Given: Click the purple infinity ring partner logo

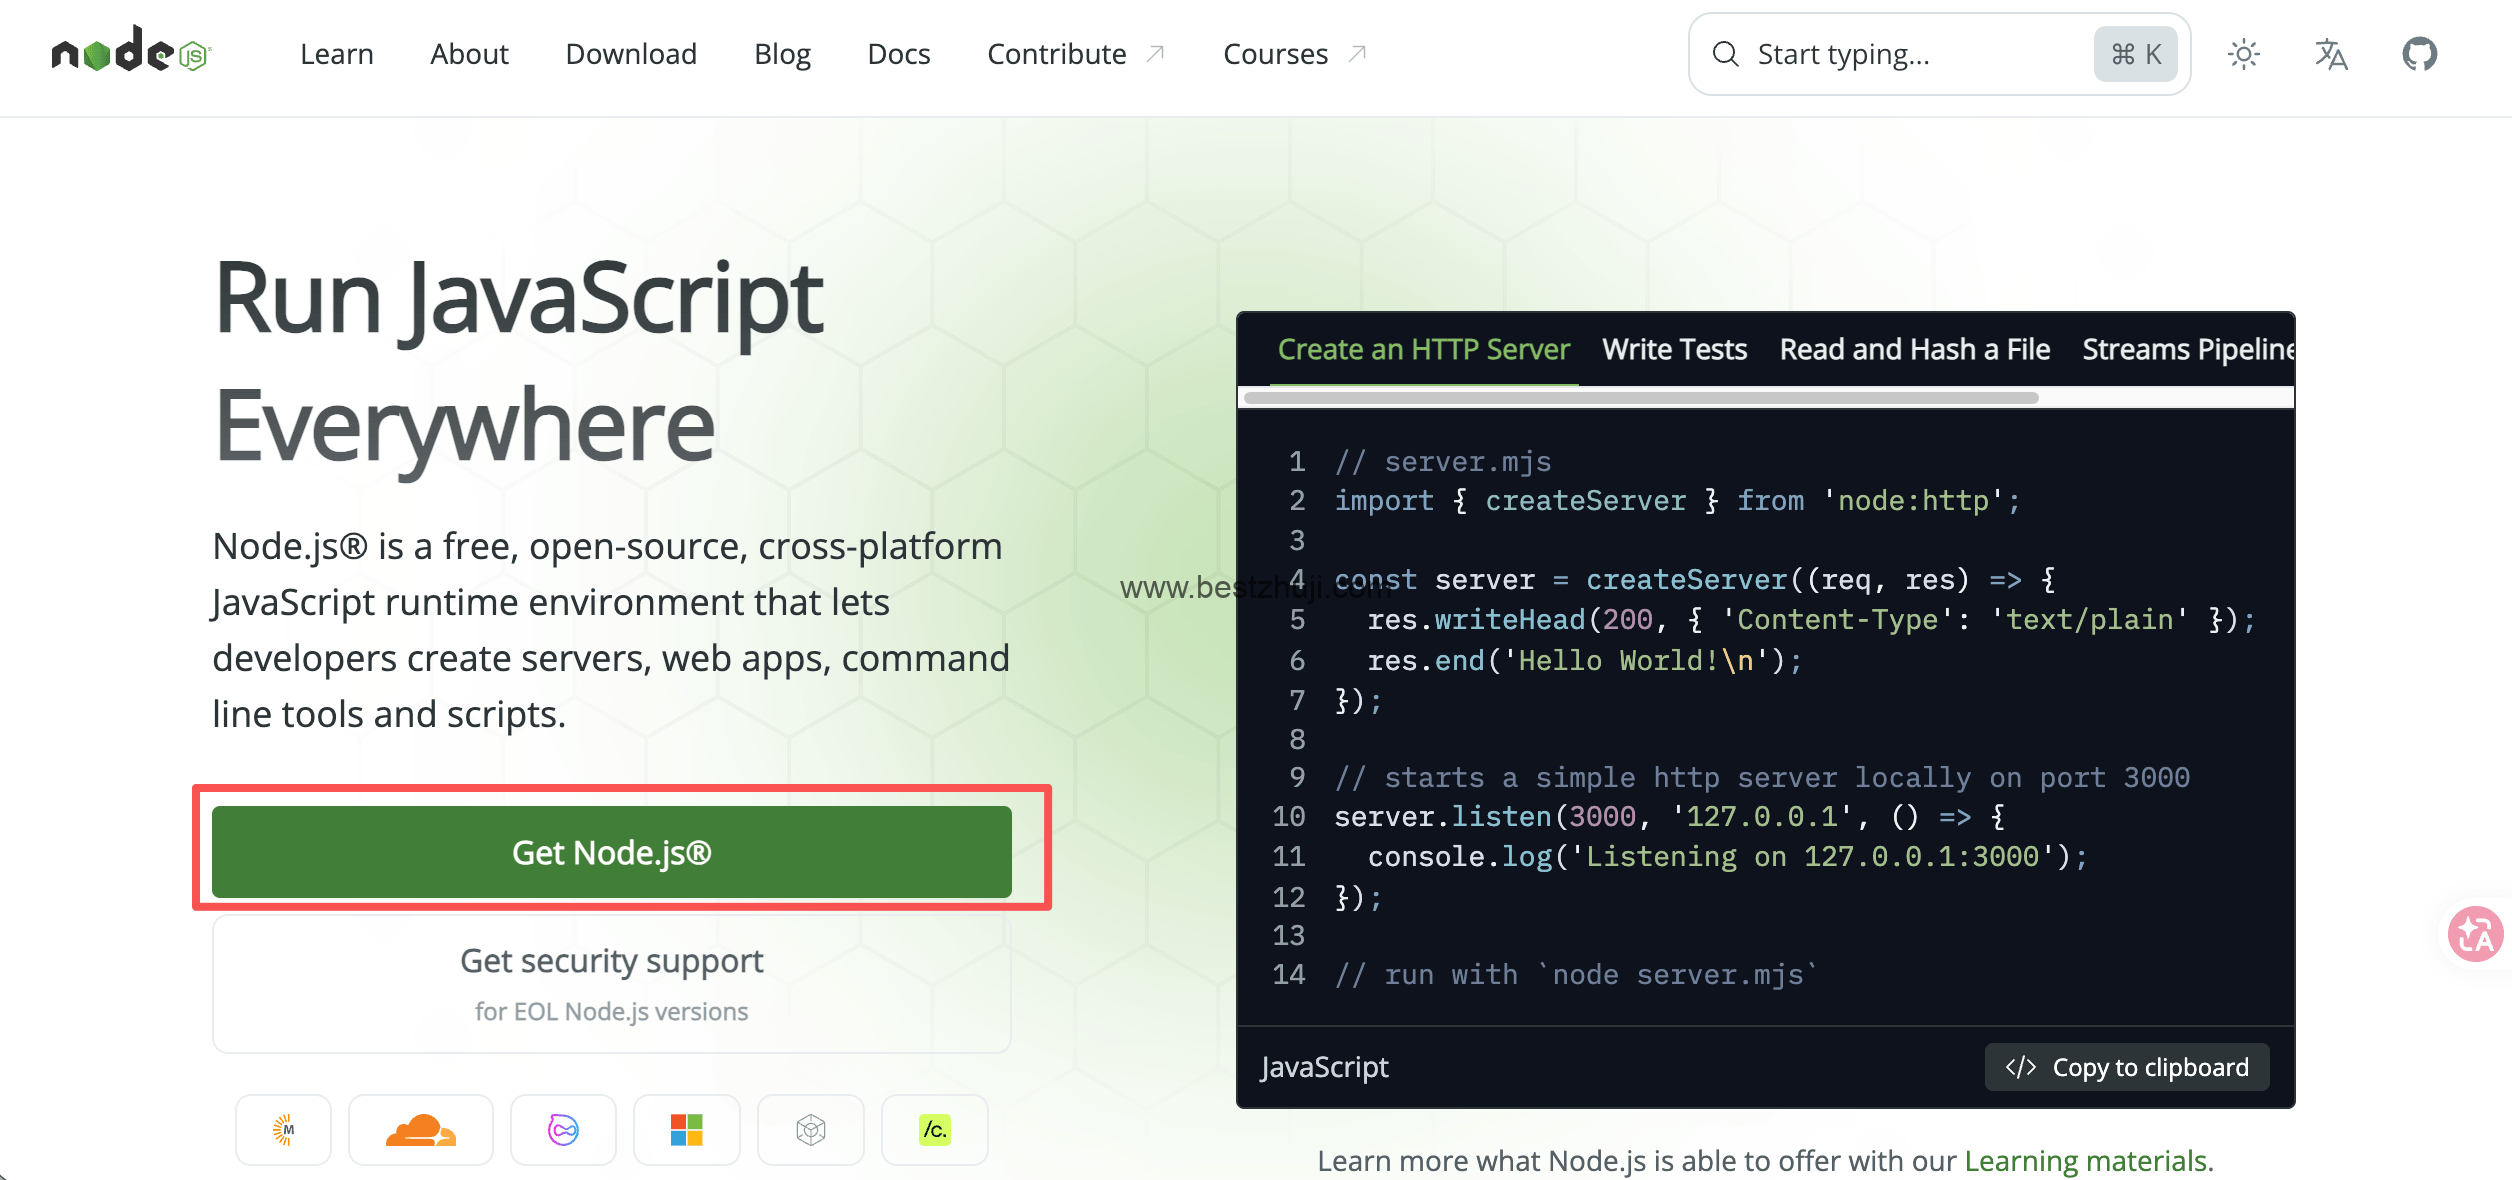Looking at the screenshot, I should tap(563, 1130).
